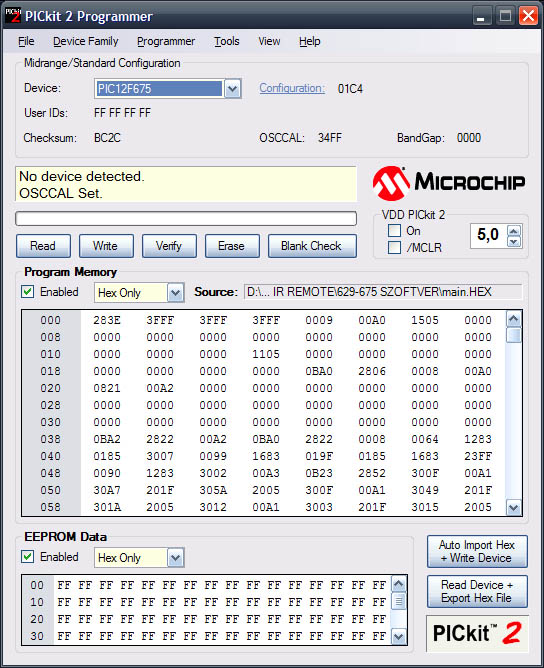Minimize the PICkit 2 Programmer window
This screenshot has width=544, height=668.
(481, 16)
